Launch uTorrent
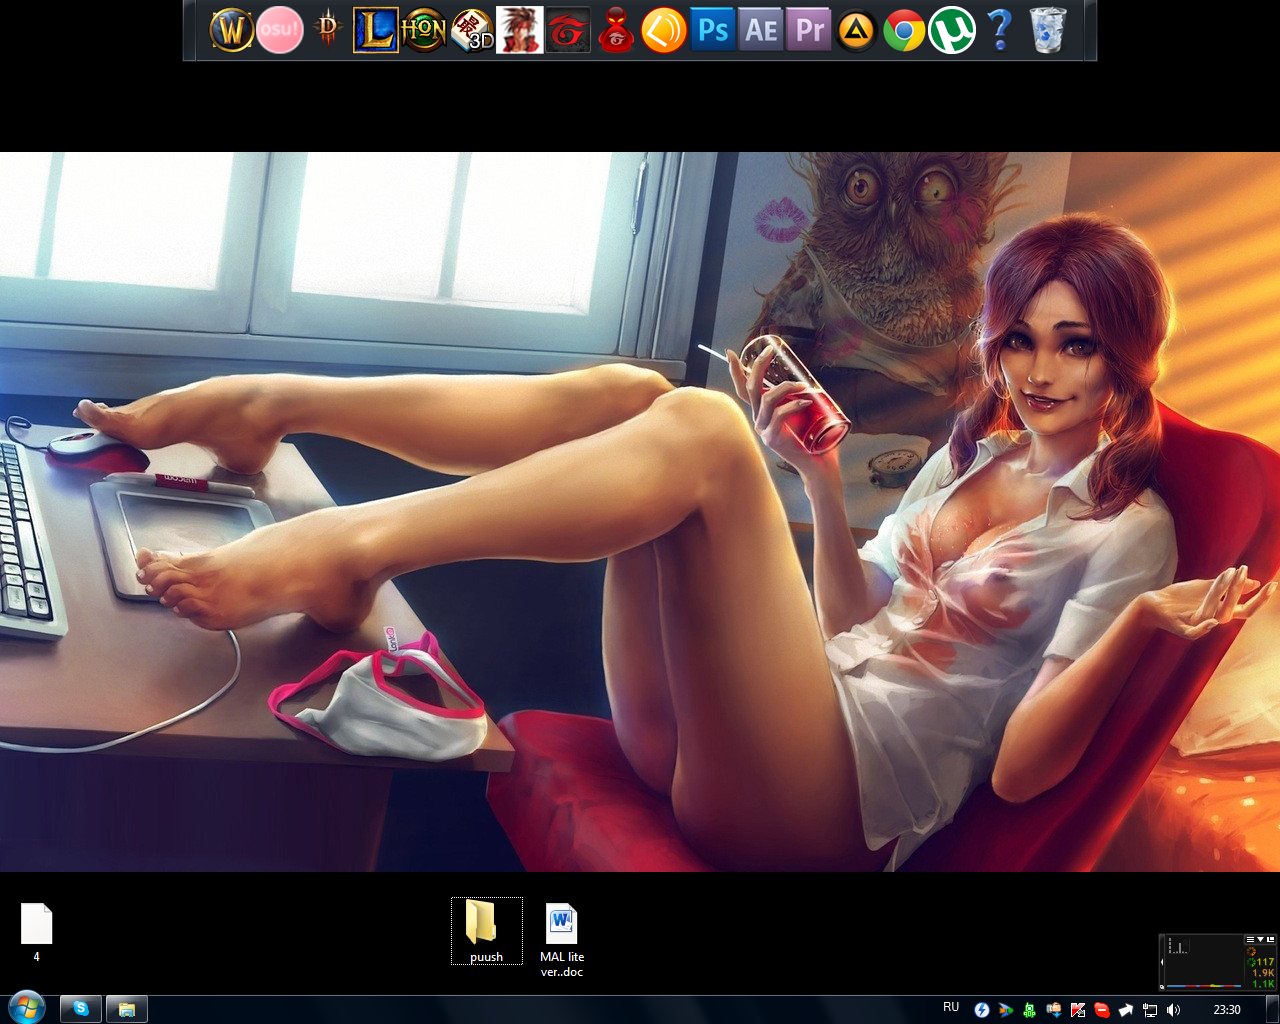 [952, 29]
